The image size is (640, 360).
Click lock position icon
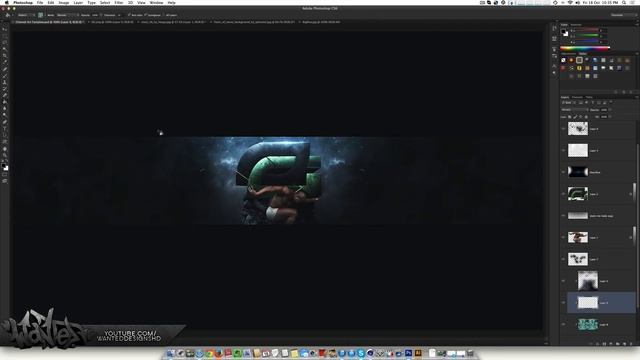(581, 117)
